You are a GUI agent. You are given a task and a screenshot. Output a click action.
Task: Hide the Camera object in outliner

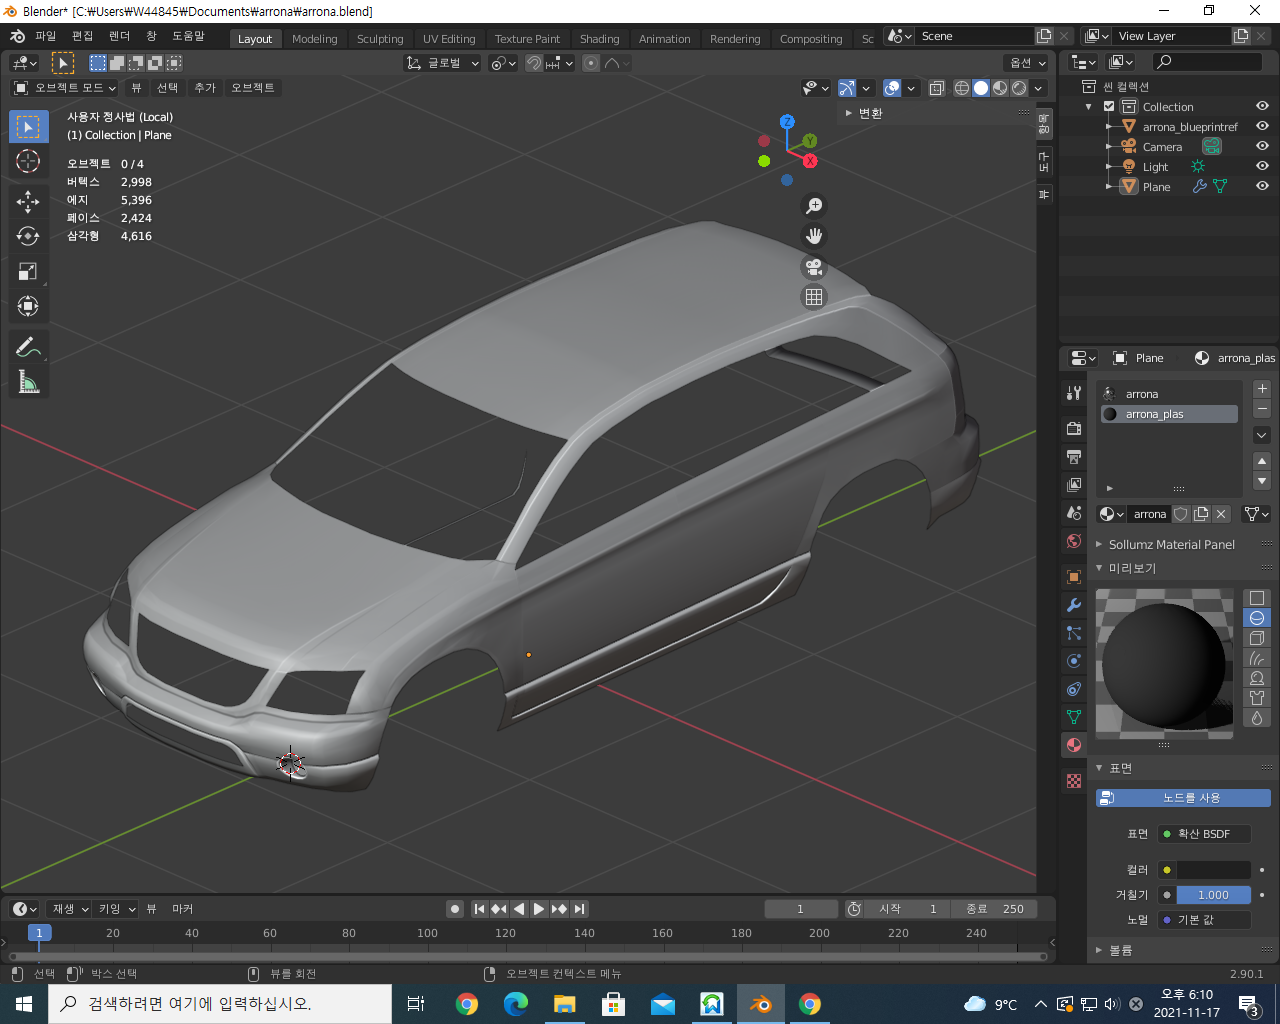[1262, 146]
